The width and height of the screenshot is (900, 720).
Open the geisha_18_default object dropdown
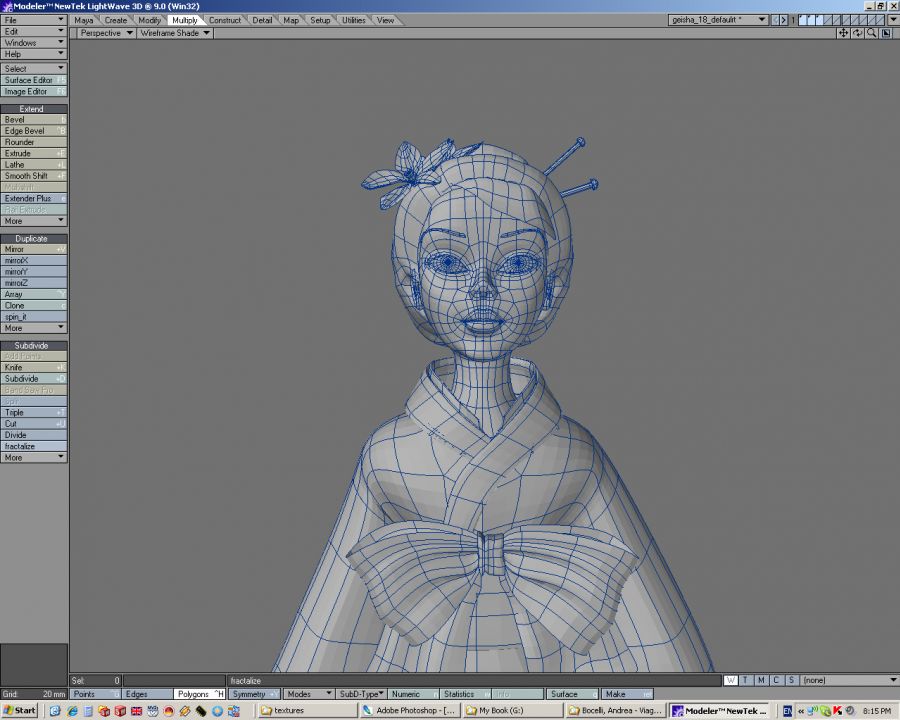[718, 19]
